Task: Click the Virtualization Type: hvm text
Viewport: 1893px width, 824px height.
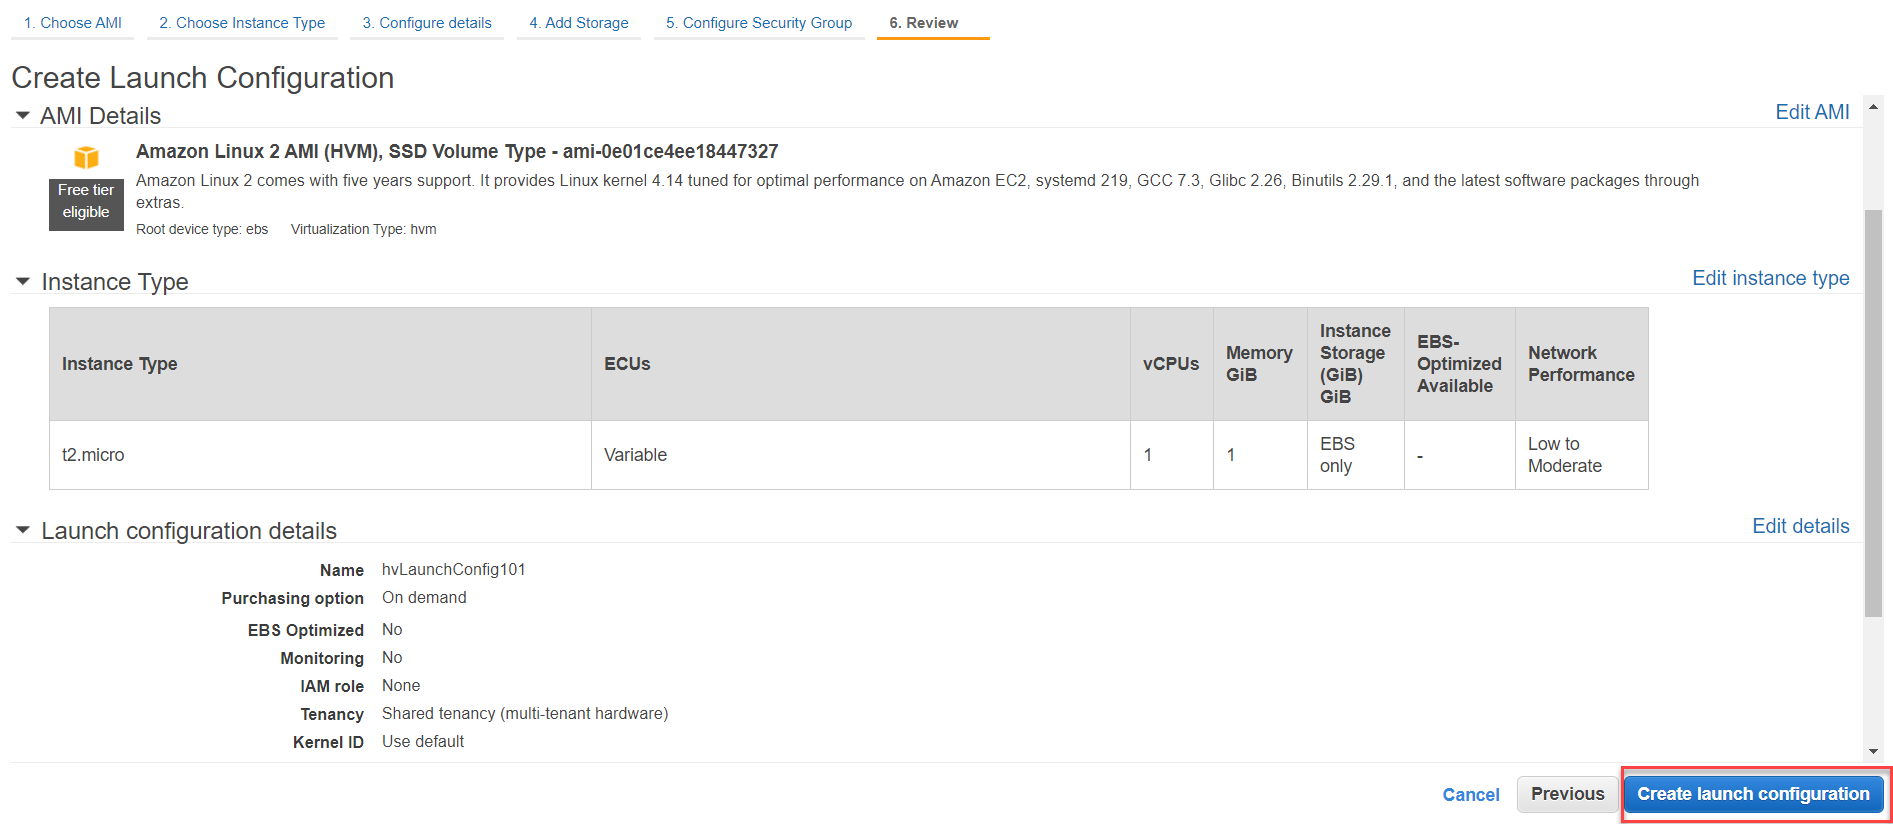Action: coord(363,229)
